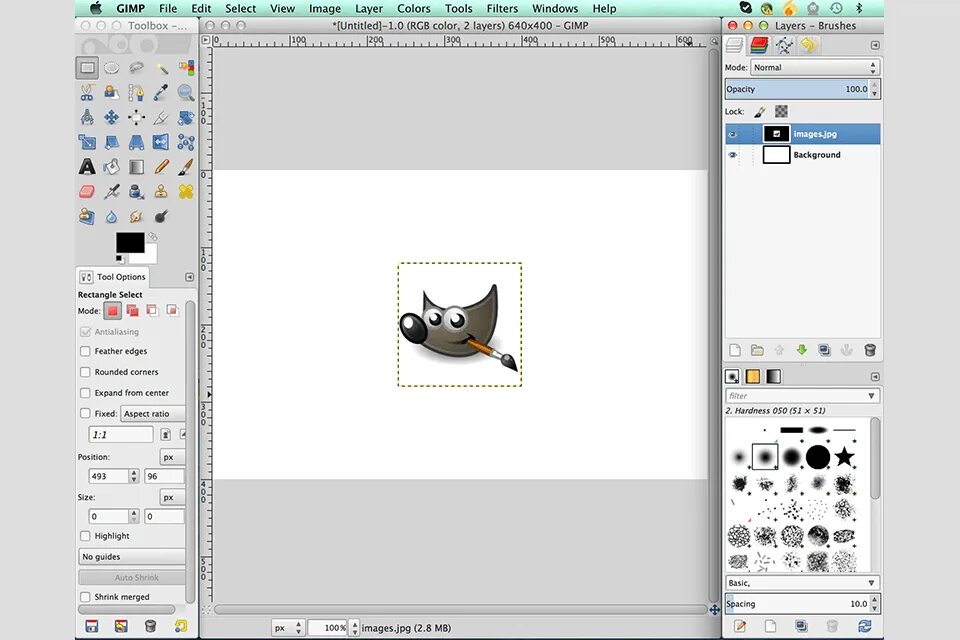Open the Layer menu
Image resolution: width=960 pixels, height=640 pixels.
(x=369, y=9)
